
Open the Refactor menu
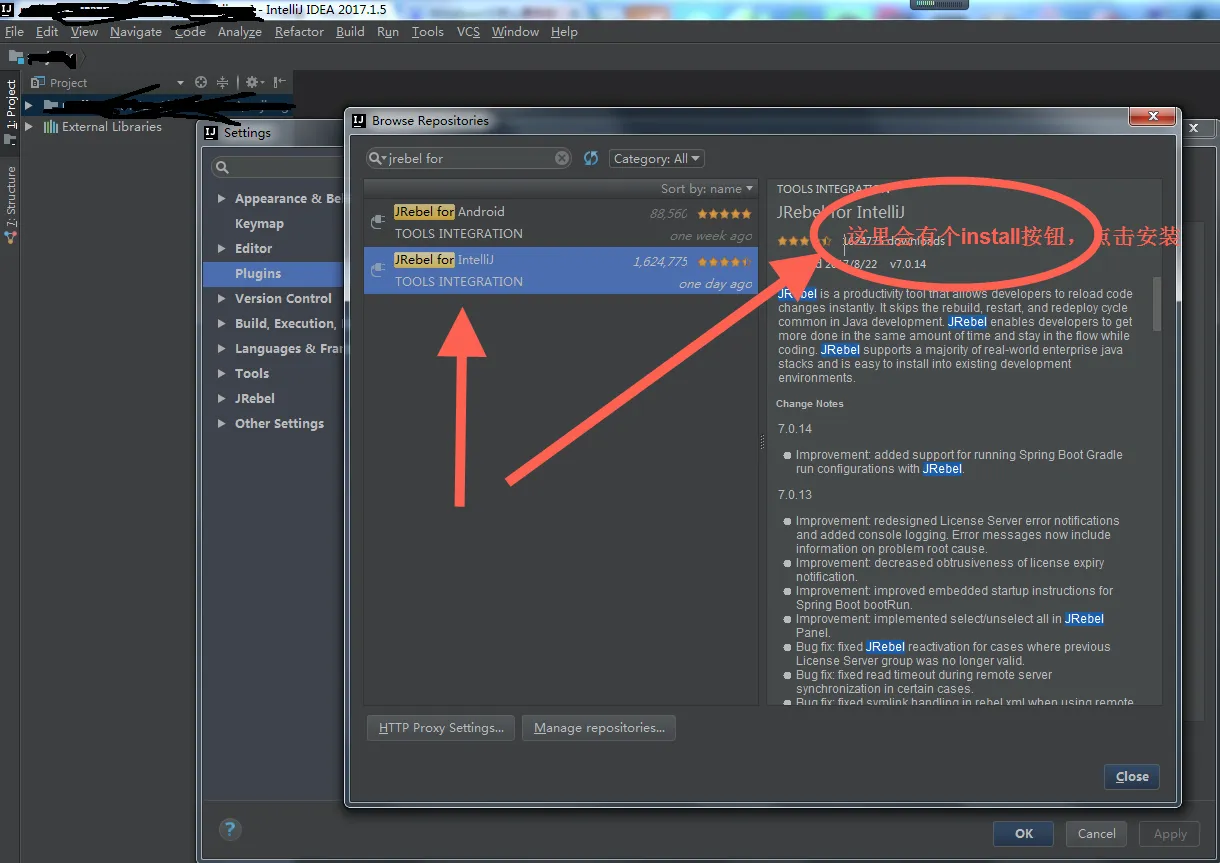point(299,32)
